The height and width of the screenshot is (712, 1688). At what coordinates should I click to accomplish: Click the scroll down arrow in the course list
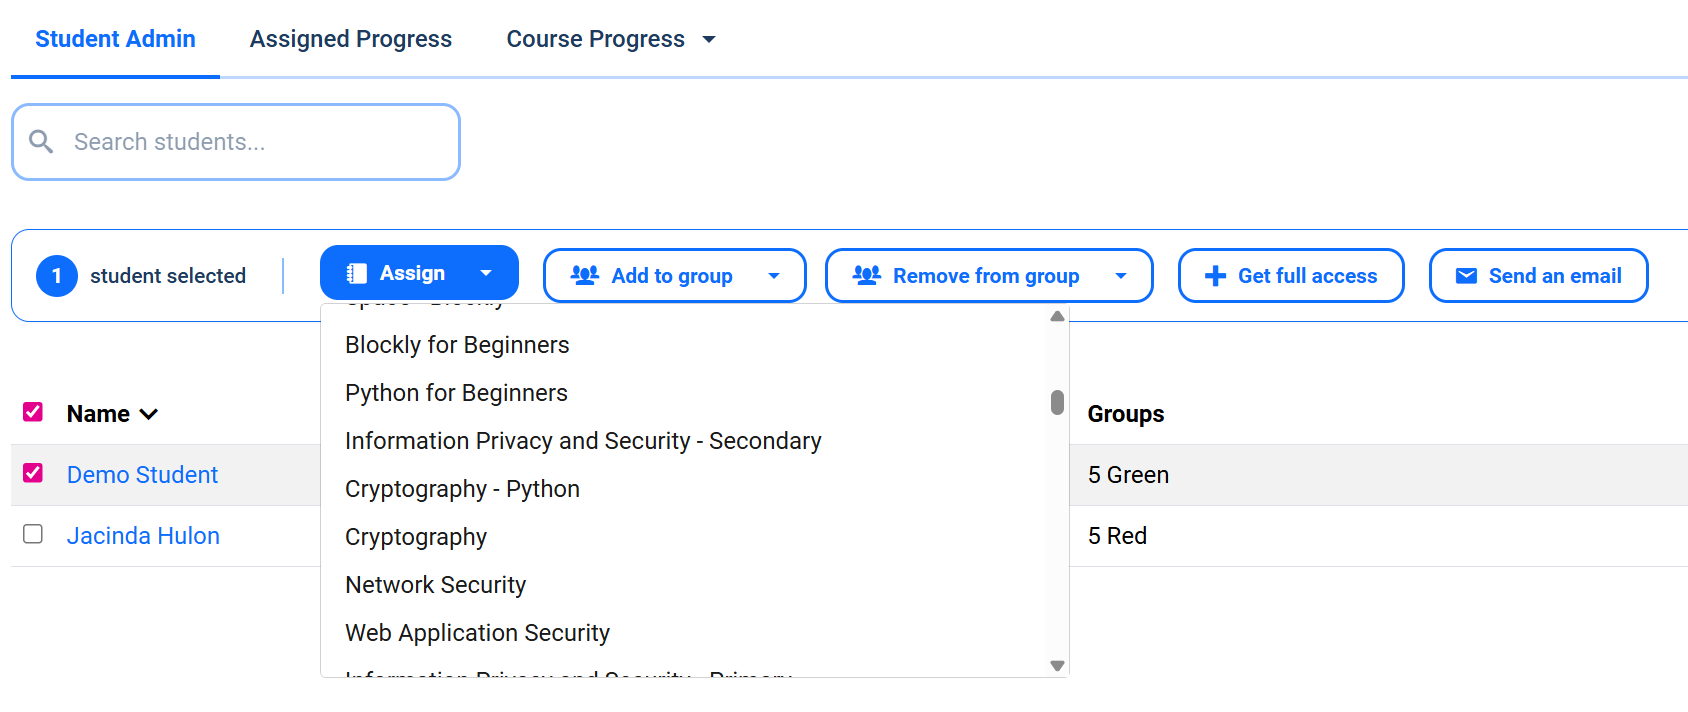1057,666
